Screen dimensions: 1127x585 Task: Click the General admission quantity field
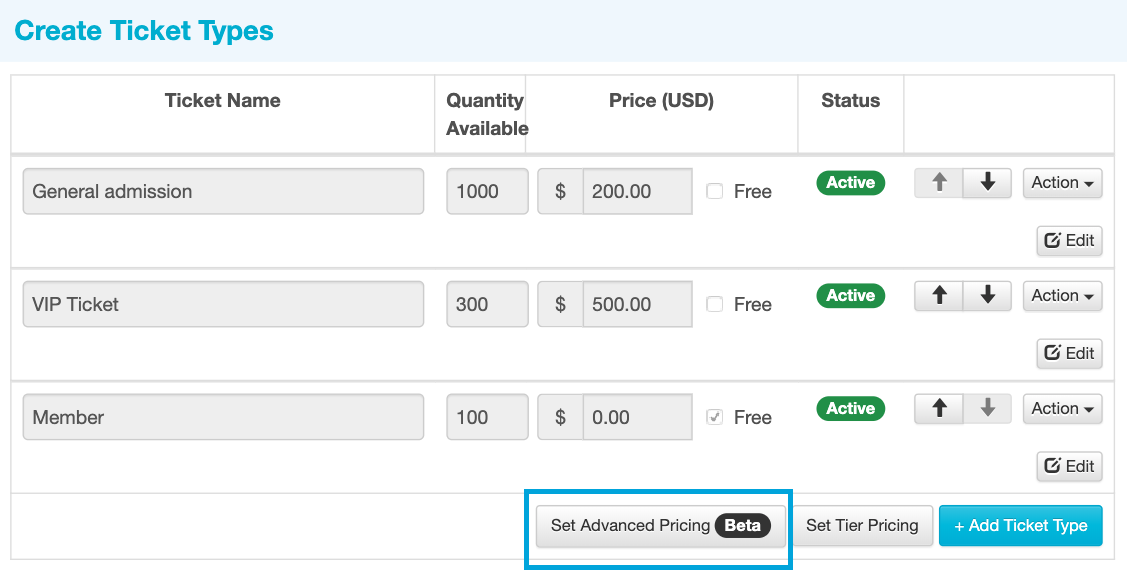pos(487,191)
